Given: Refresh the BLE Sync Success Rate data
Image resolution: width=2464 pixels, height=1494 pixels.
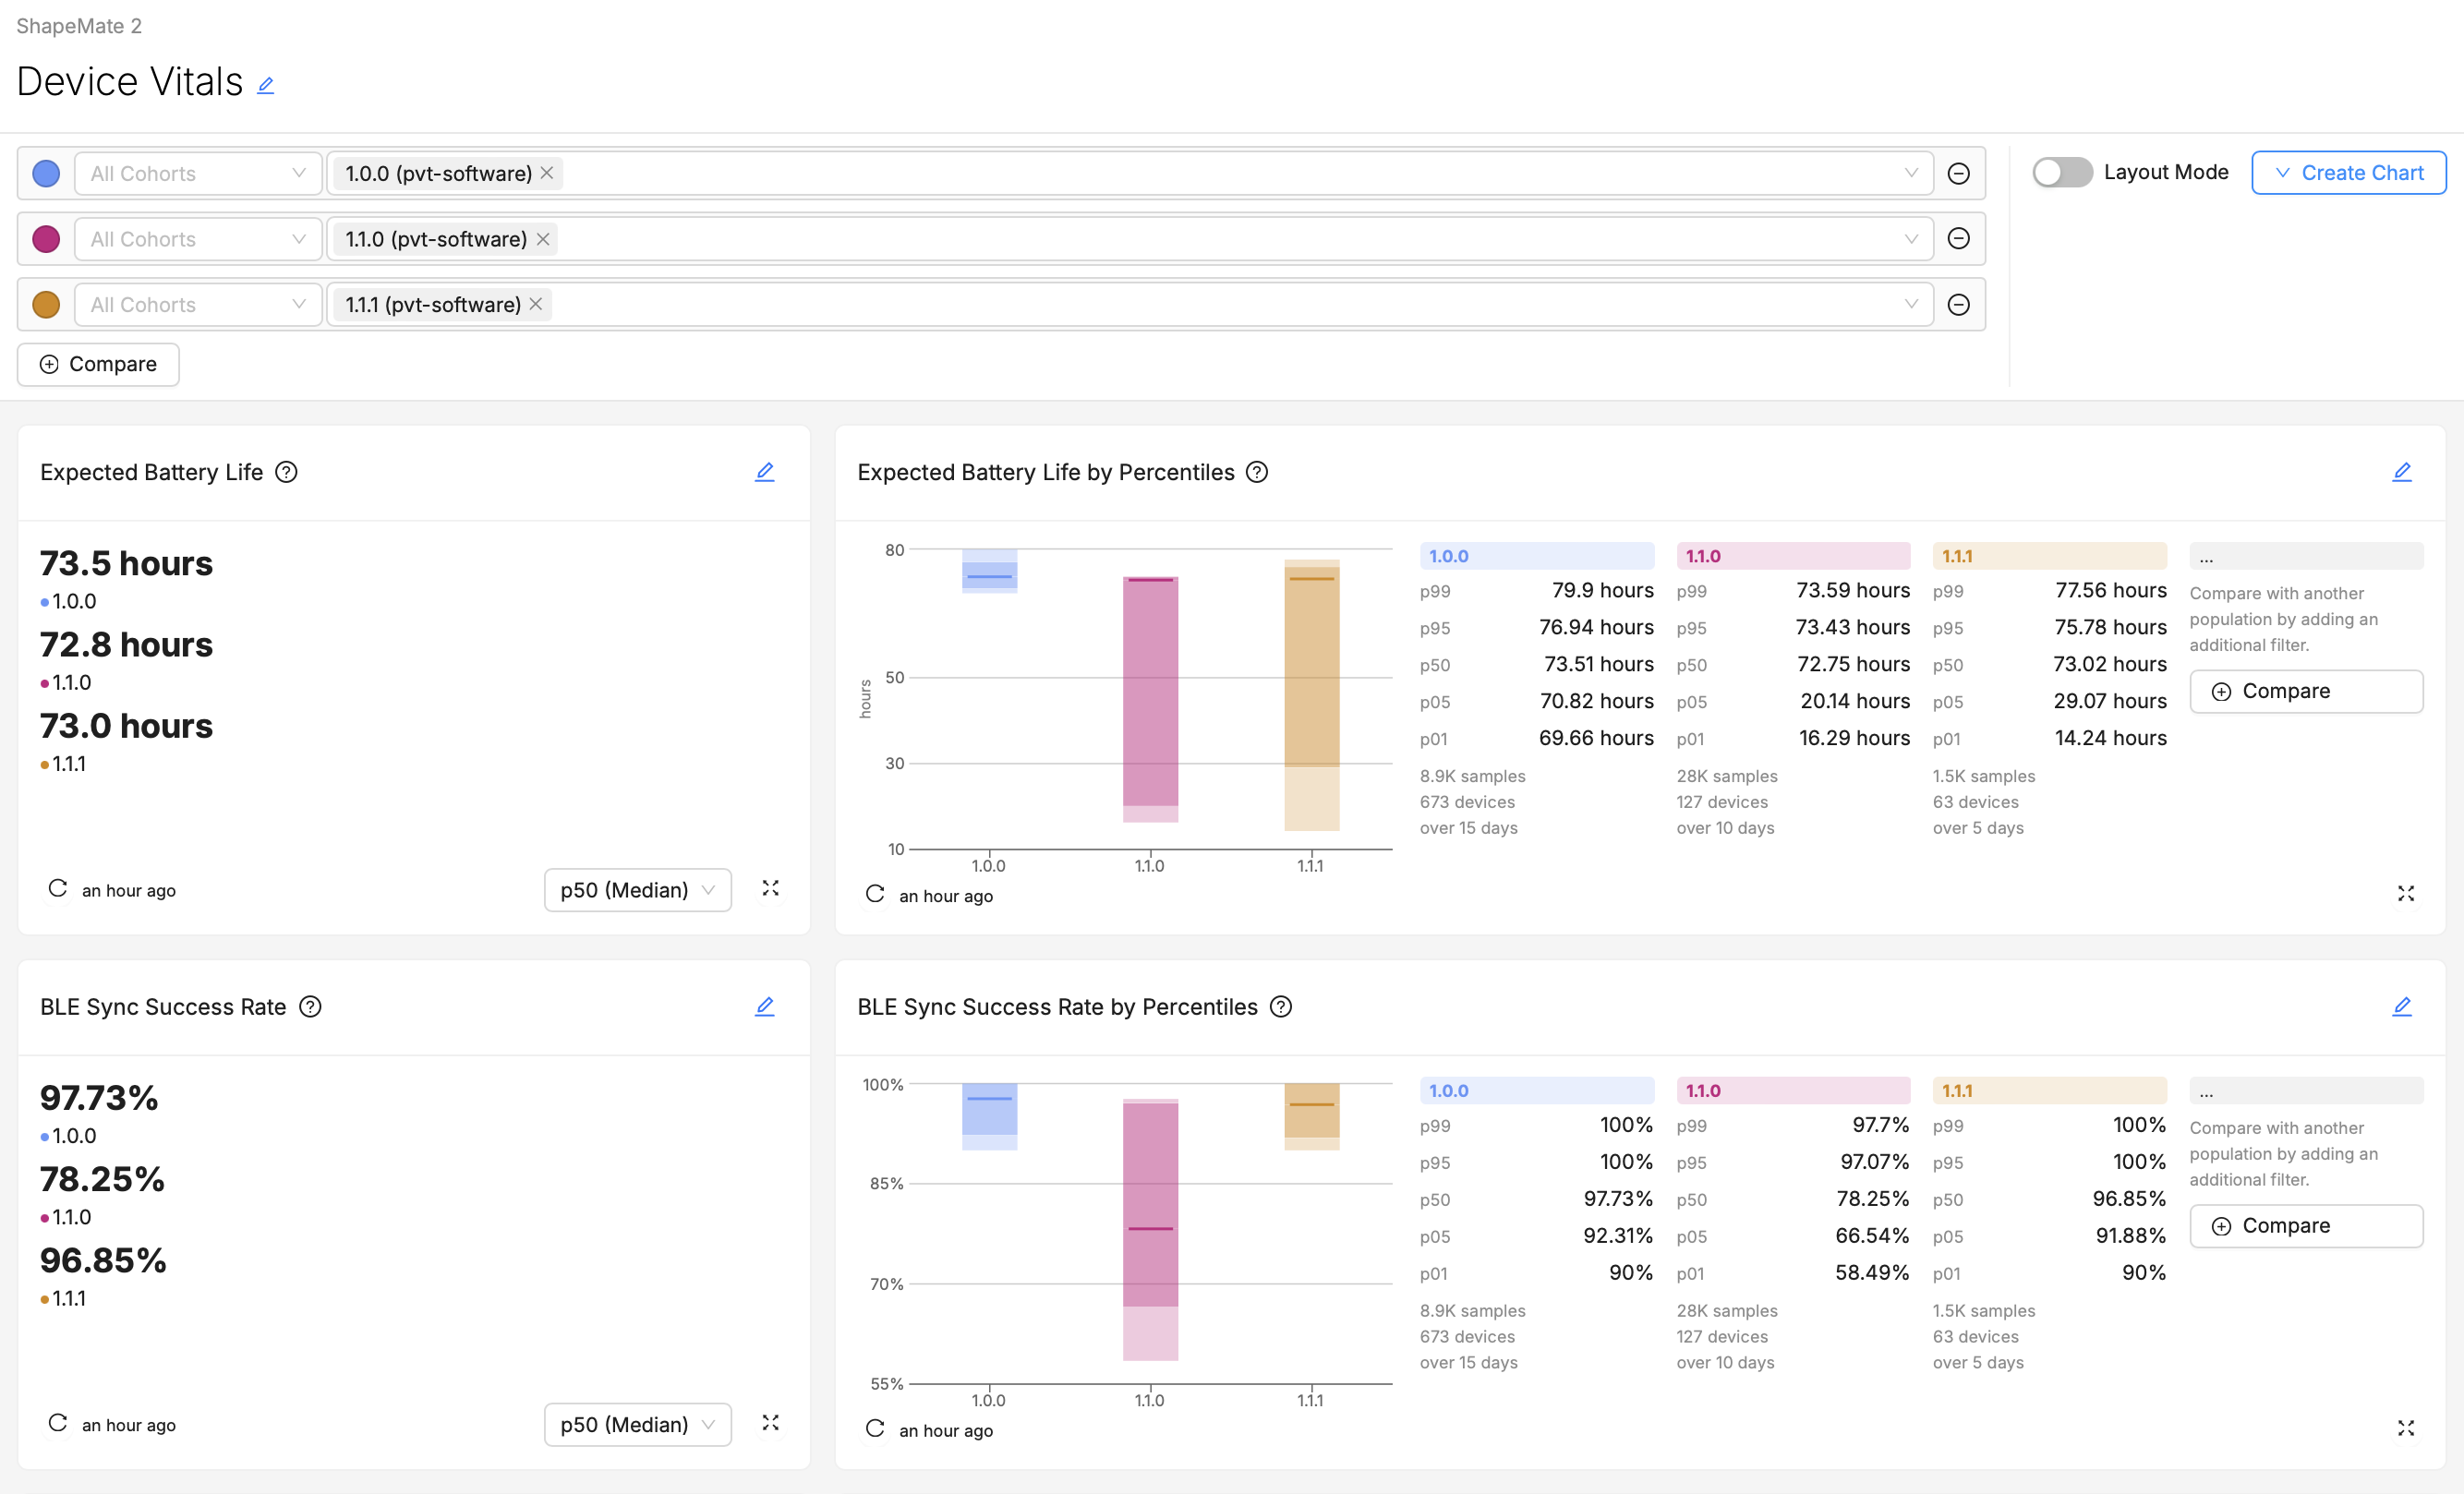Looking at the screenshot, I should (56, 1423).
